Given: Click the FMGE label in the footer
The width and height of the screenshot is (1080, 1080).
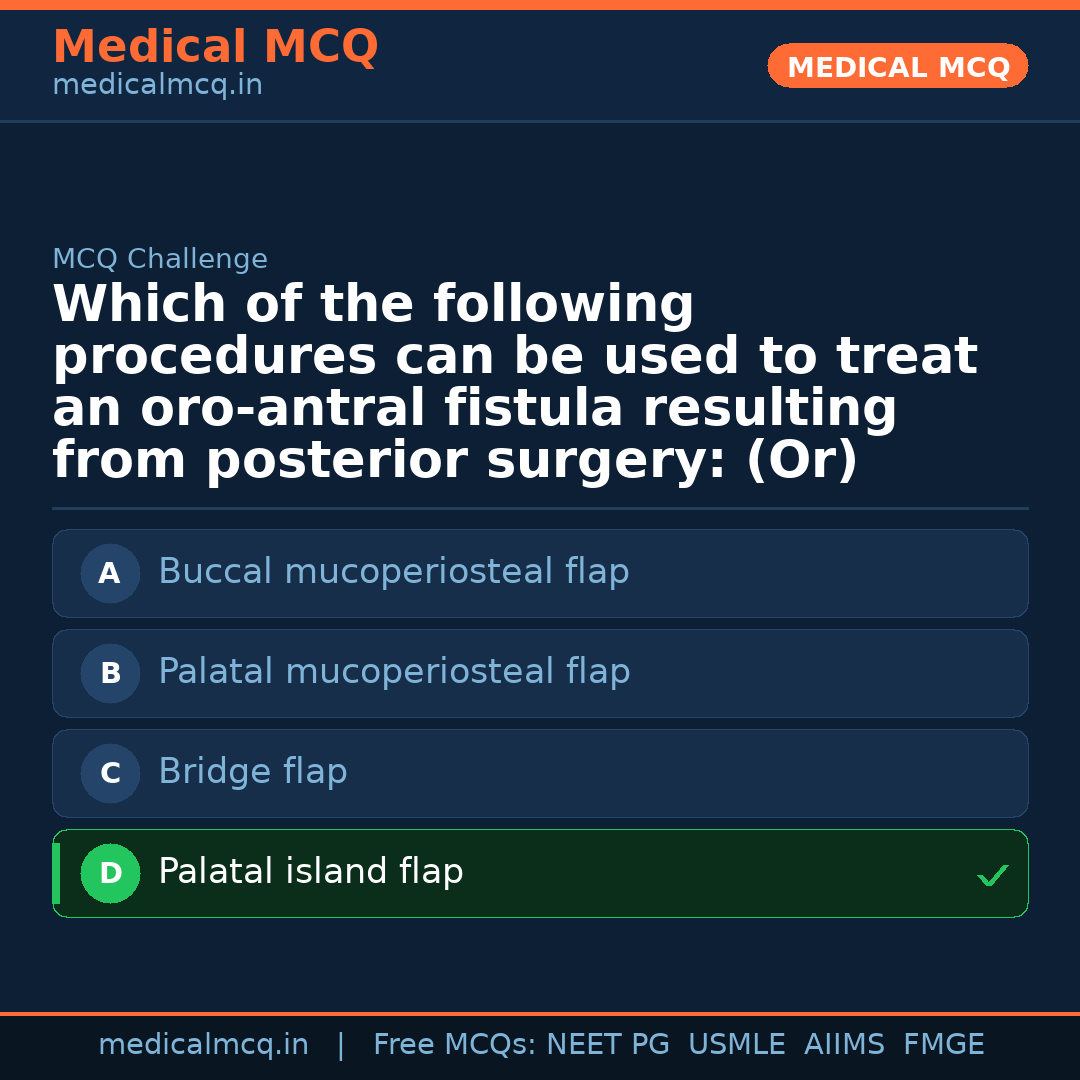Looking at the screenshot, I should 943,1043.
